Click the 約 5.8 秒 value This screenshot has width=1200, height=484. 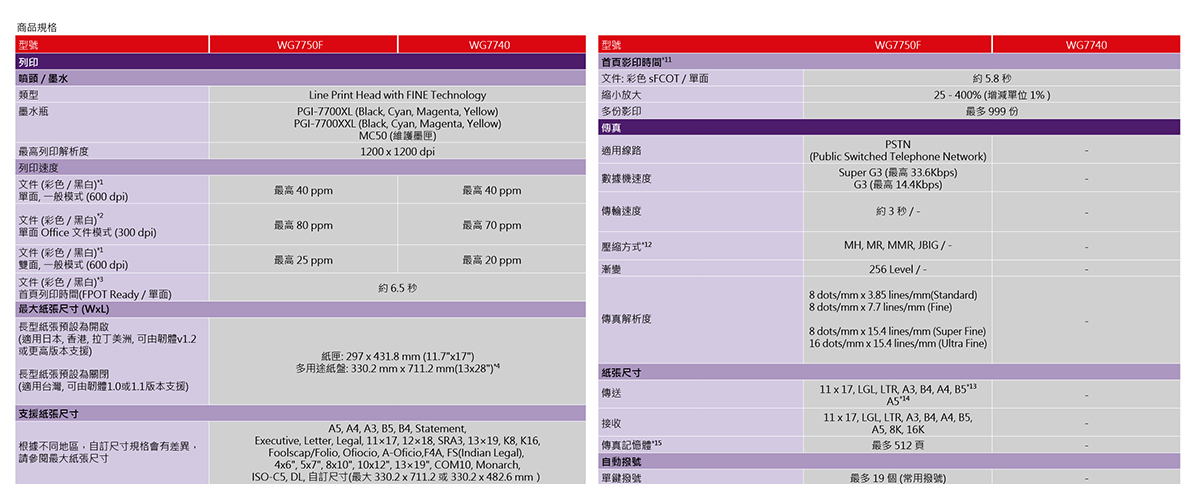pyautogui.click(x=992, y=78)
